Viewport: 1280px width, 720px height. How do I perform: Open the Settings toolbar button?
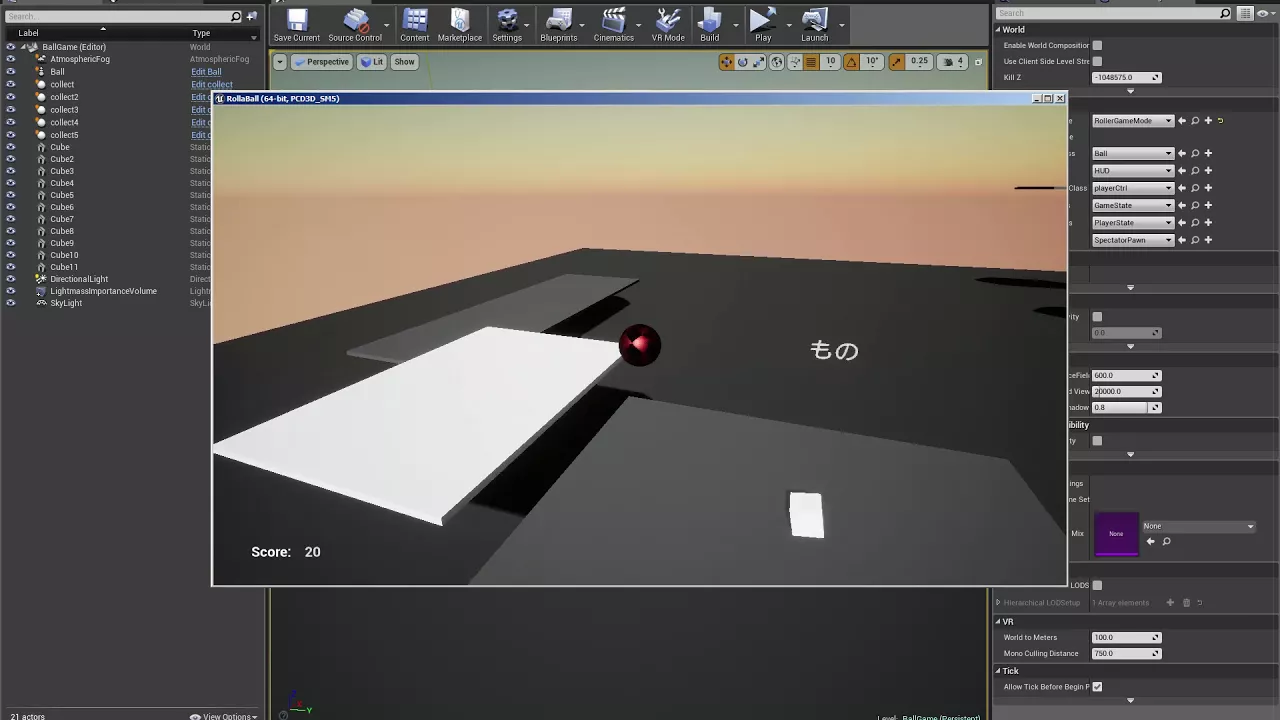coord(507,26)
